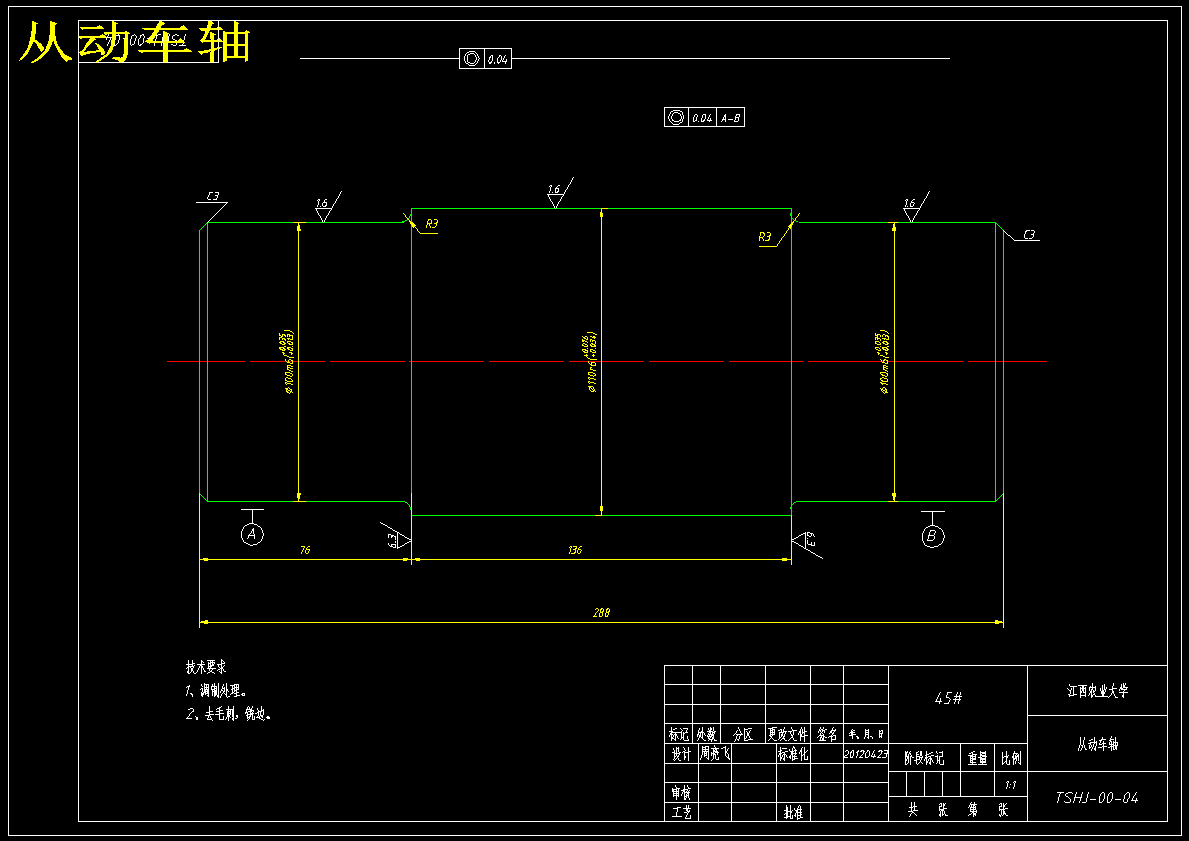This screenshot has height=841, width=1189.
Task: Click the 标记 cell
Action: tap(679, 734)
